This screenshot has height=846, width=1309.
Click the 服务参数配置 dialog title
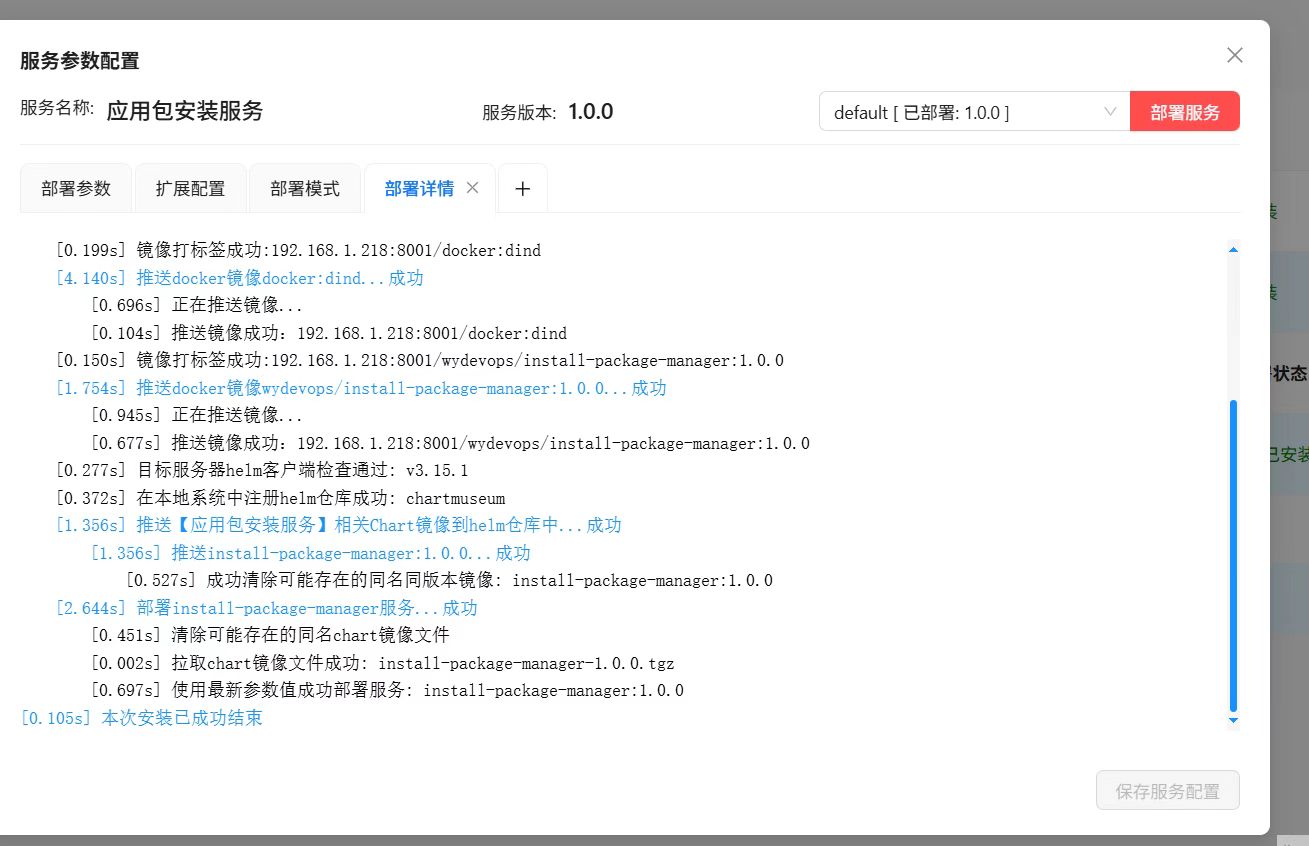point(79,61)
